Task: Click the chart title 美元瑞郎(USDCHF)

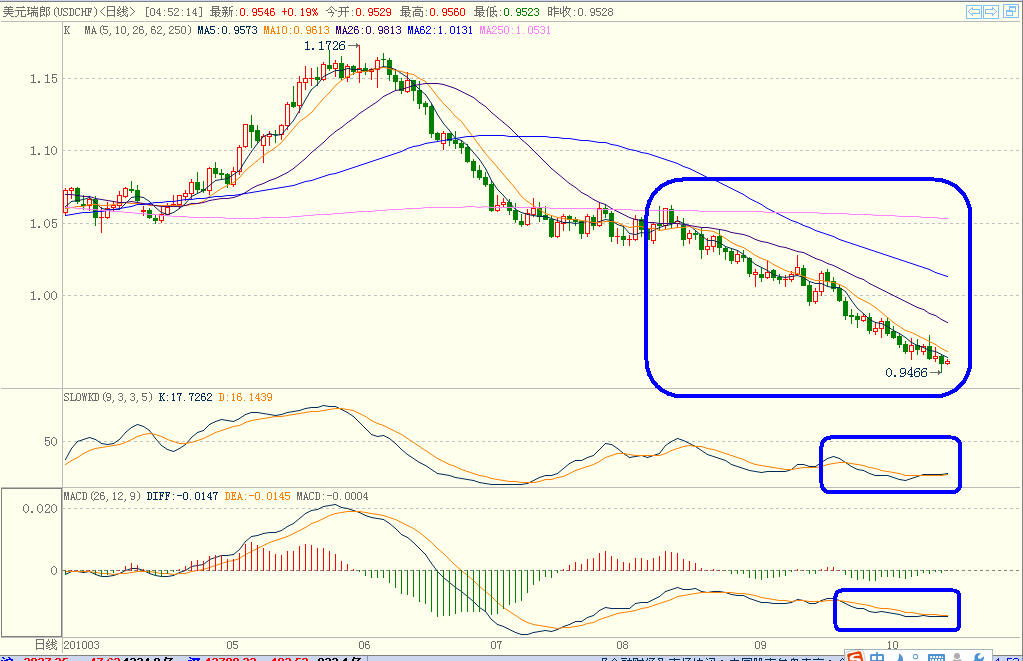Action: point(50,12)
